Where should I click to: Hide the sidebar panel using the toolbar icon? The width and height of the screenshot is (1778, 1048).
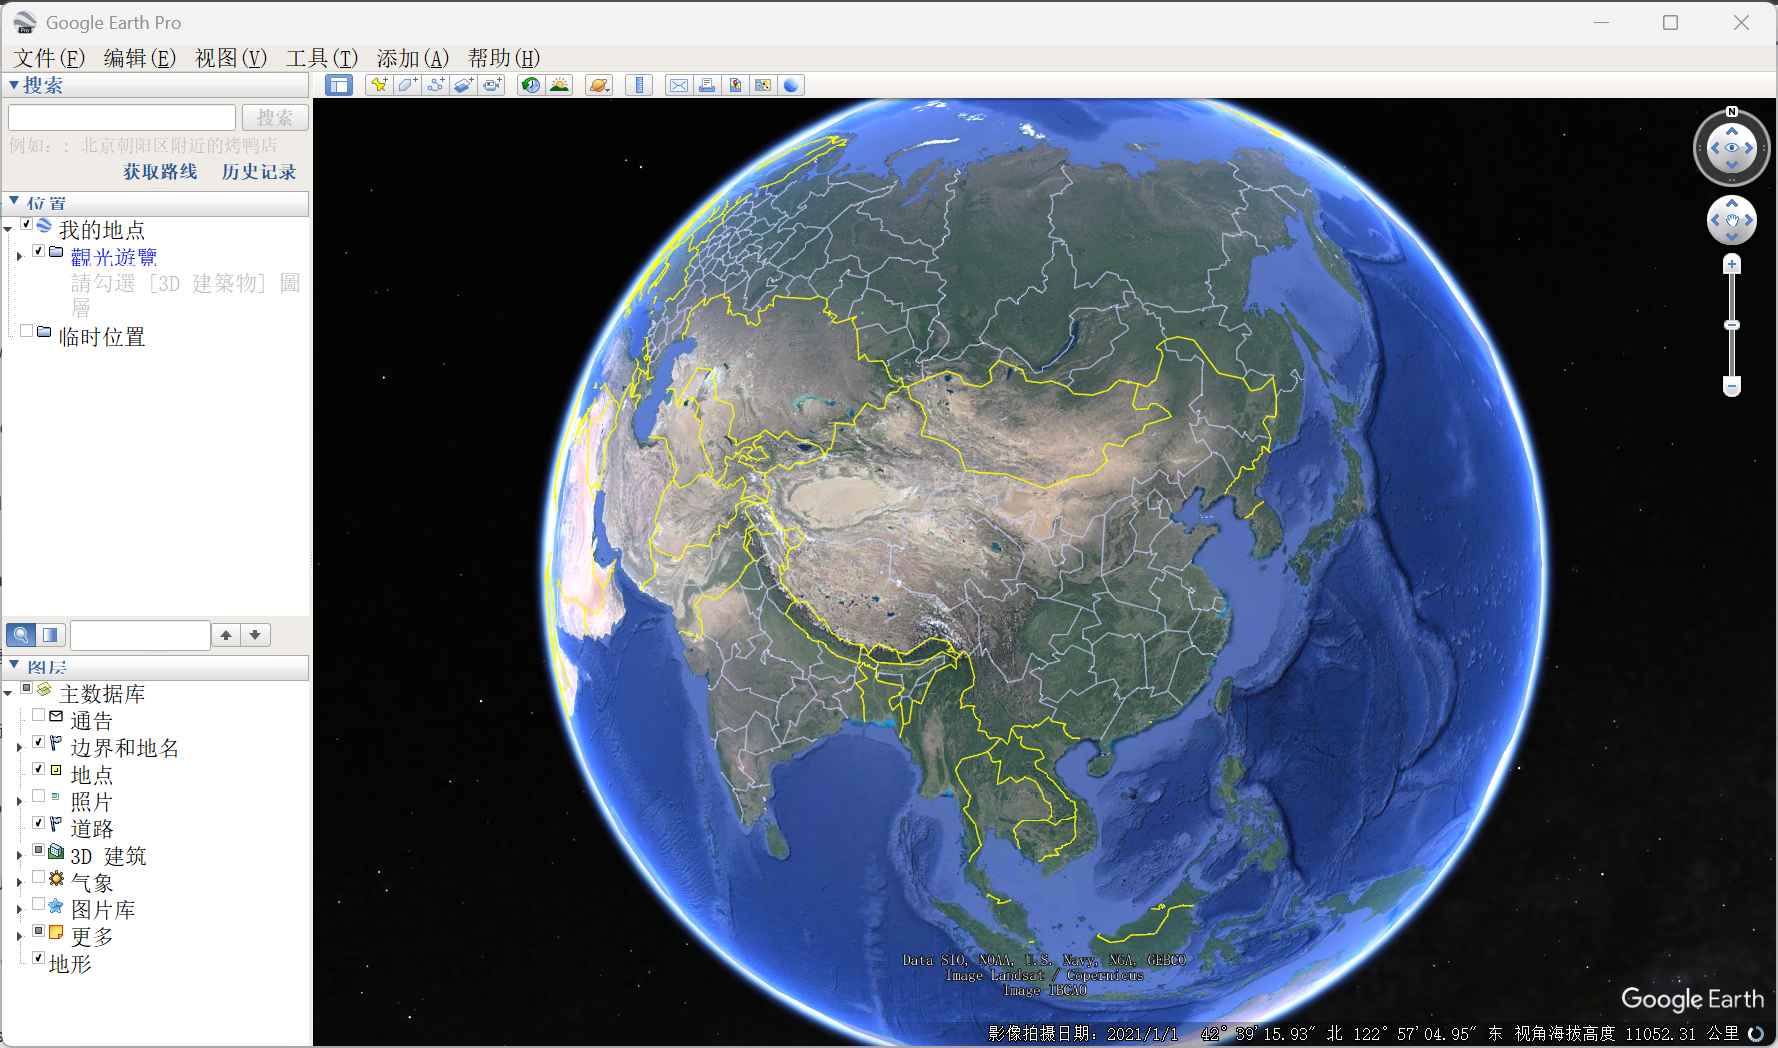[339, 85]
